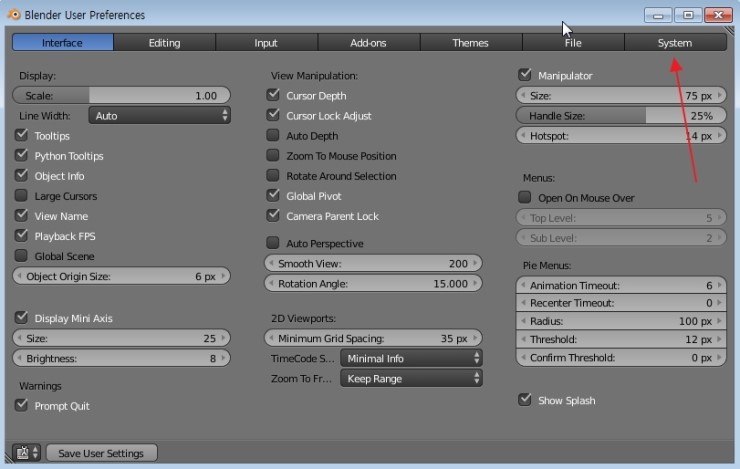Viewport: 740px width, 469px height.
Task: Click the Confirm Threshold field
Action: [621, 358]
